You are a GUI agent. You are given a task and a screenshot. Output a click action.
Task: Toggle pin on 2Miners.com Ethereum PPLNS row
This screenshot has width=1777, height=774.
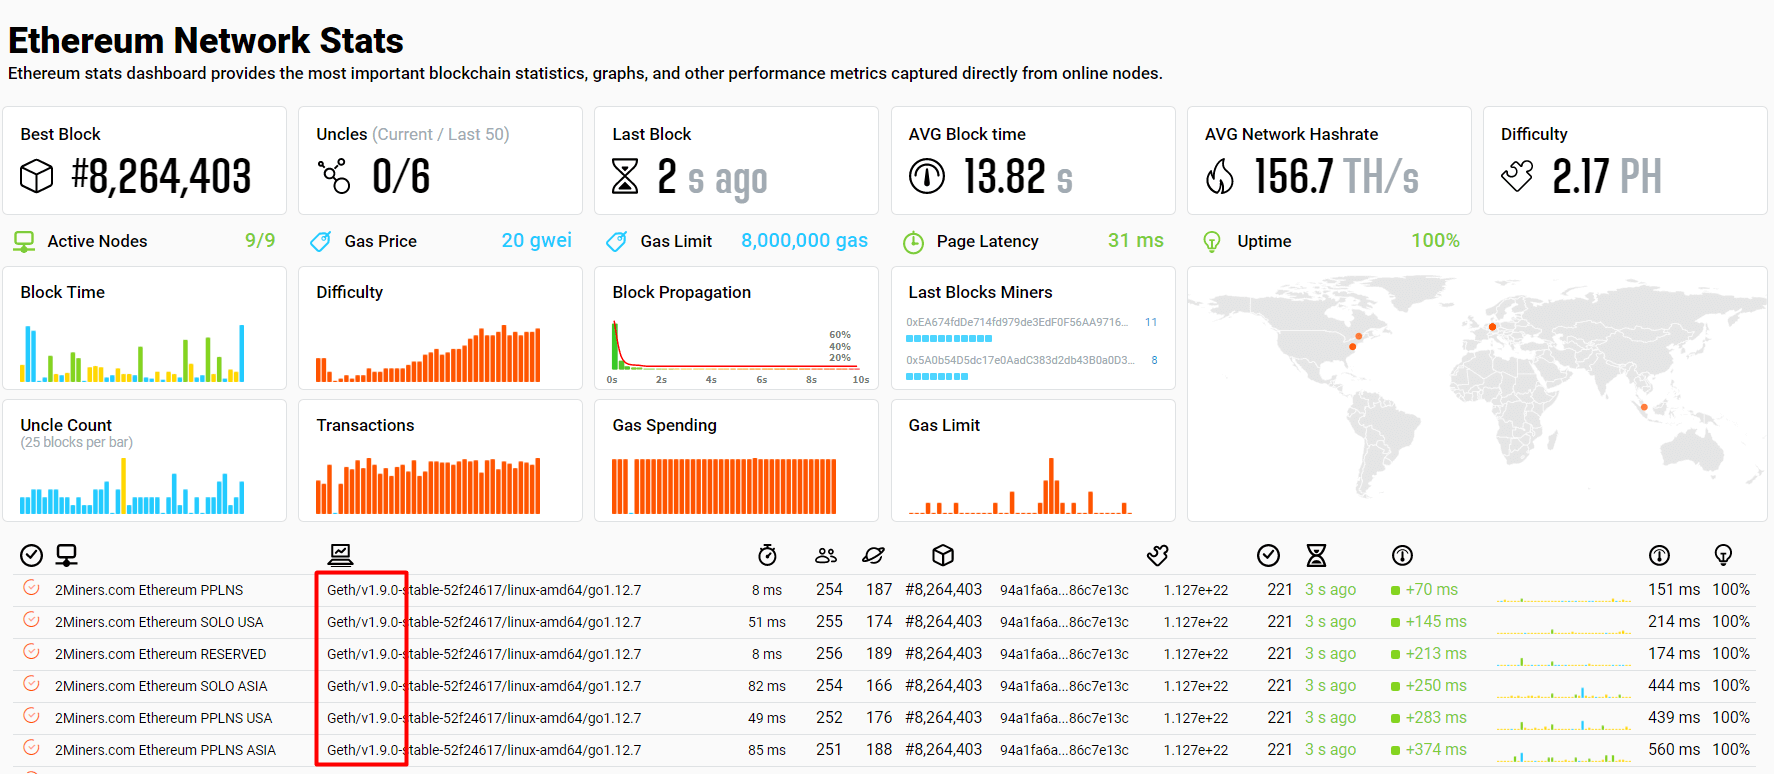pyautogui.click(x=32, y=588)
